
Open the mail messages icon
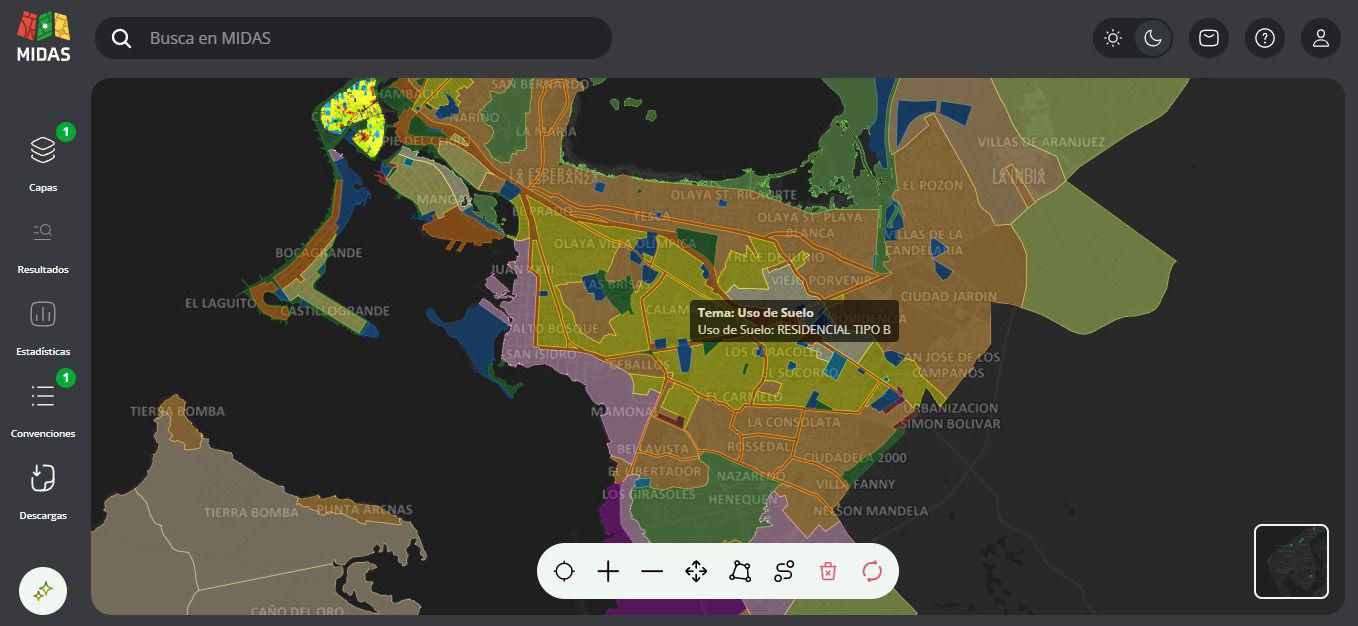(1209, 38)
